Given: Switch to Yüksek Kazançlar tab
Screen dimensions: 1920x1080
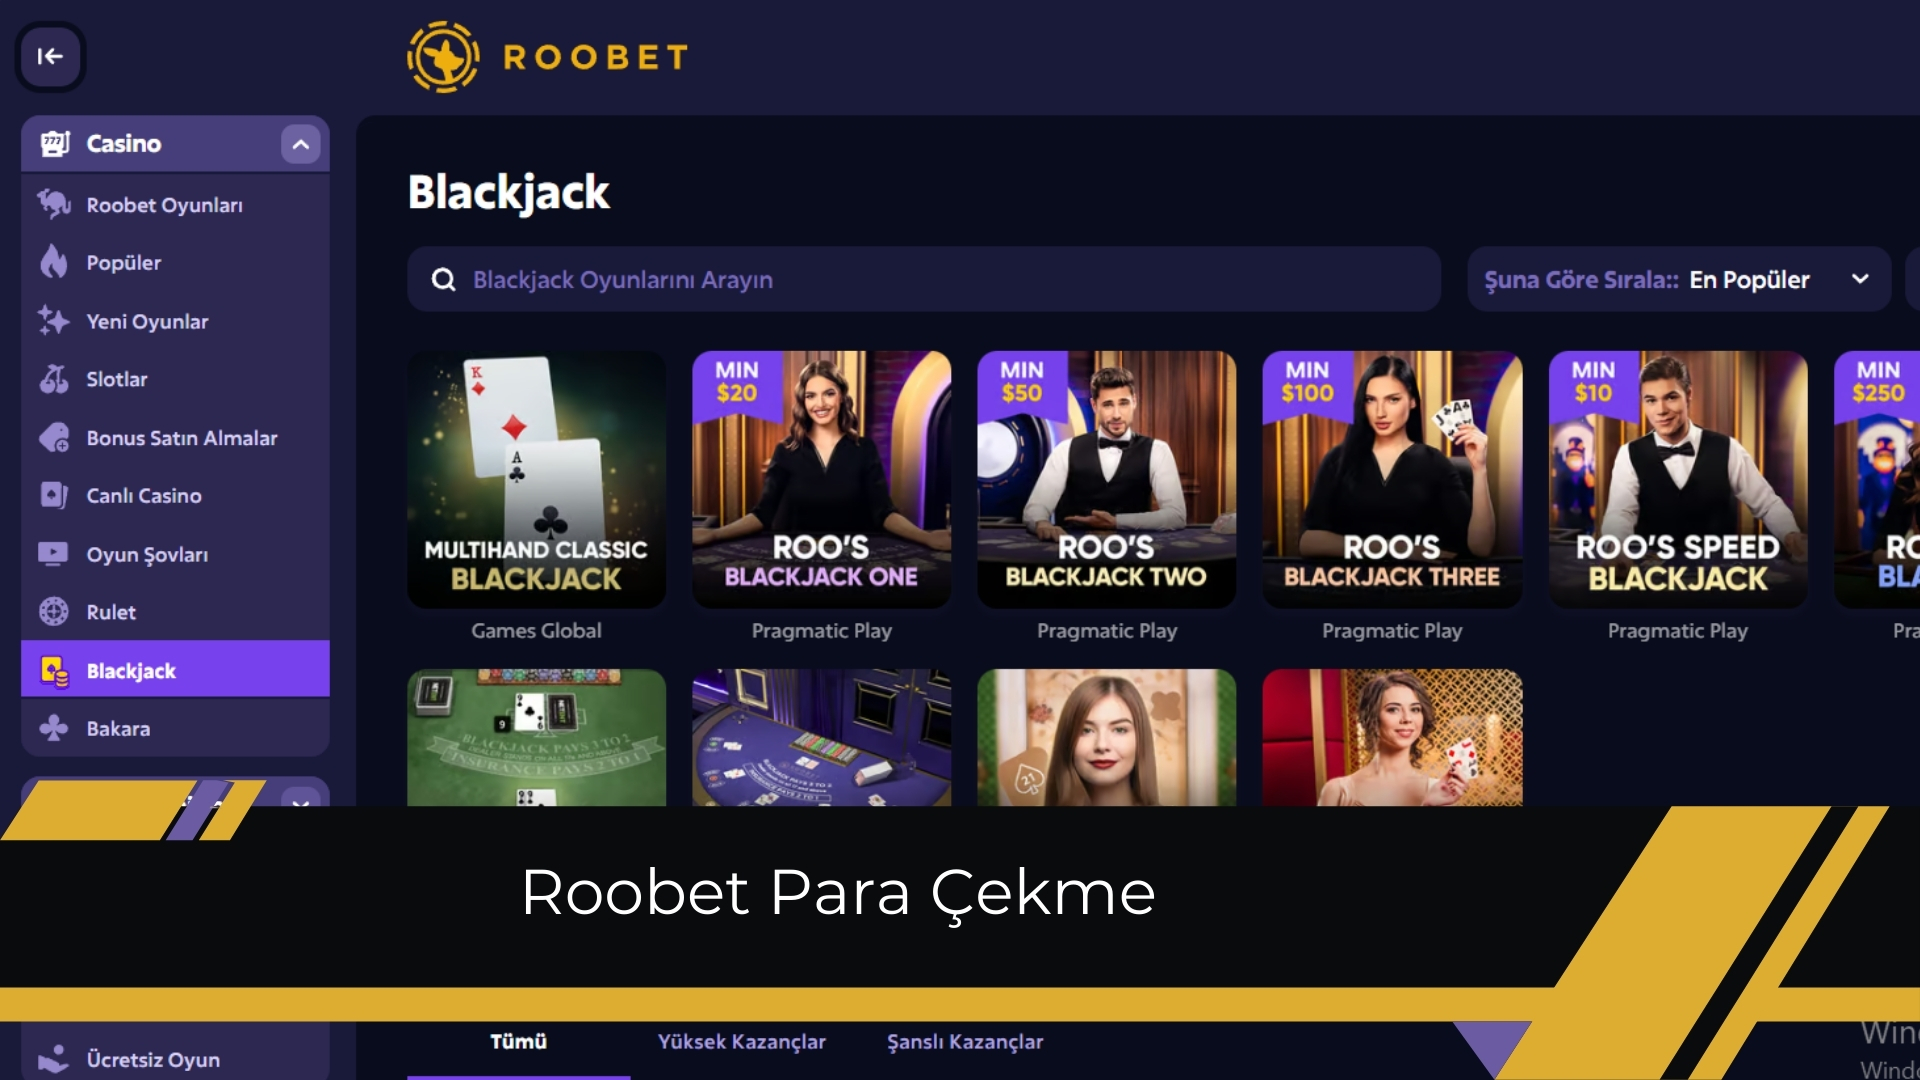Looking at the screenshot, I should tap(742, 1042).
